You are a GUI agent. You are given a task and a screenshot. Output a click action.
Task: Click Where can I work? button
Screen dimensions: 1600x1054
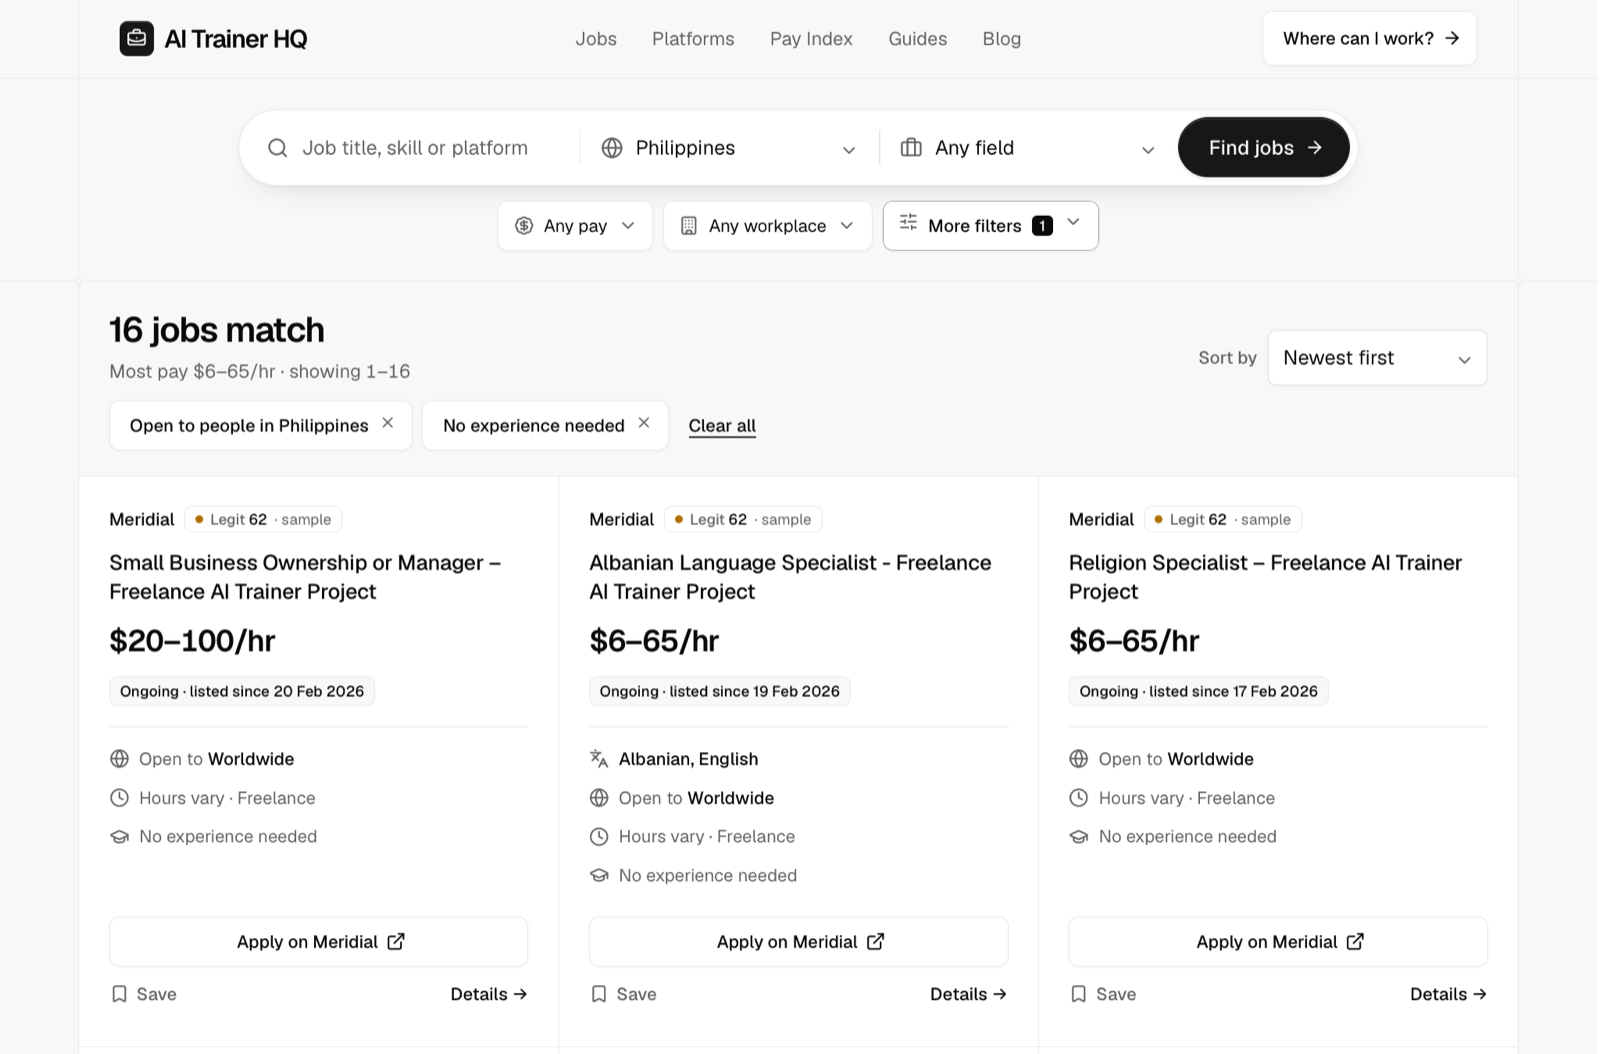pos(1370,38)
